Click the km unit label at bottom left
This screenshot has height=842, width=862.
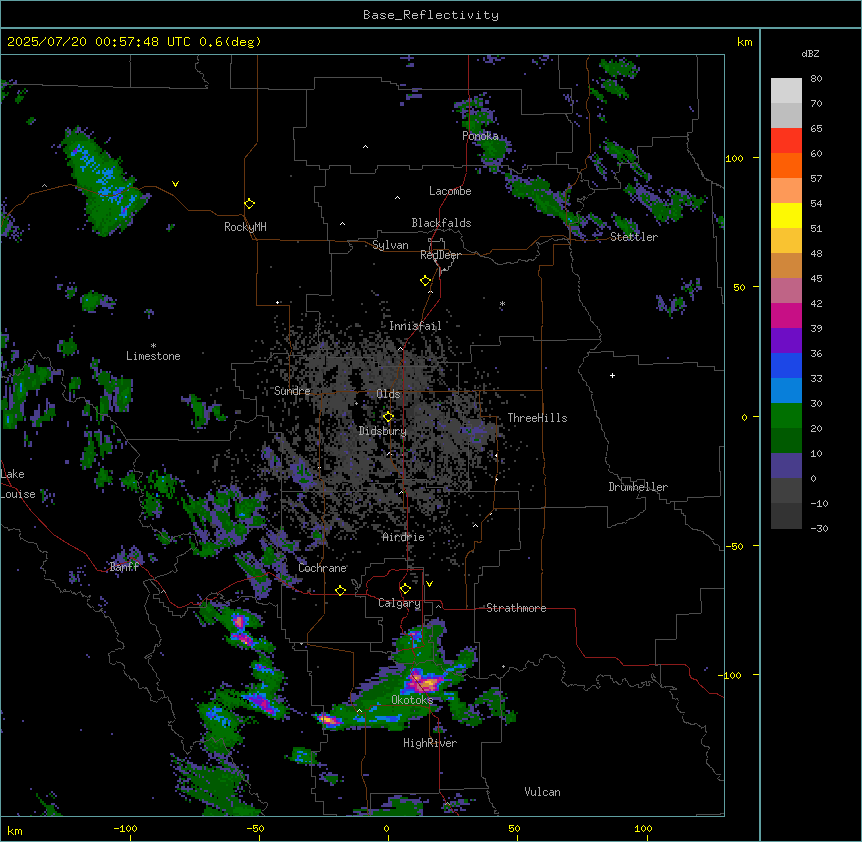[x=15, y=830]
